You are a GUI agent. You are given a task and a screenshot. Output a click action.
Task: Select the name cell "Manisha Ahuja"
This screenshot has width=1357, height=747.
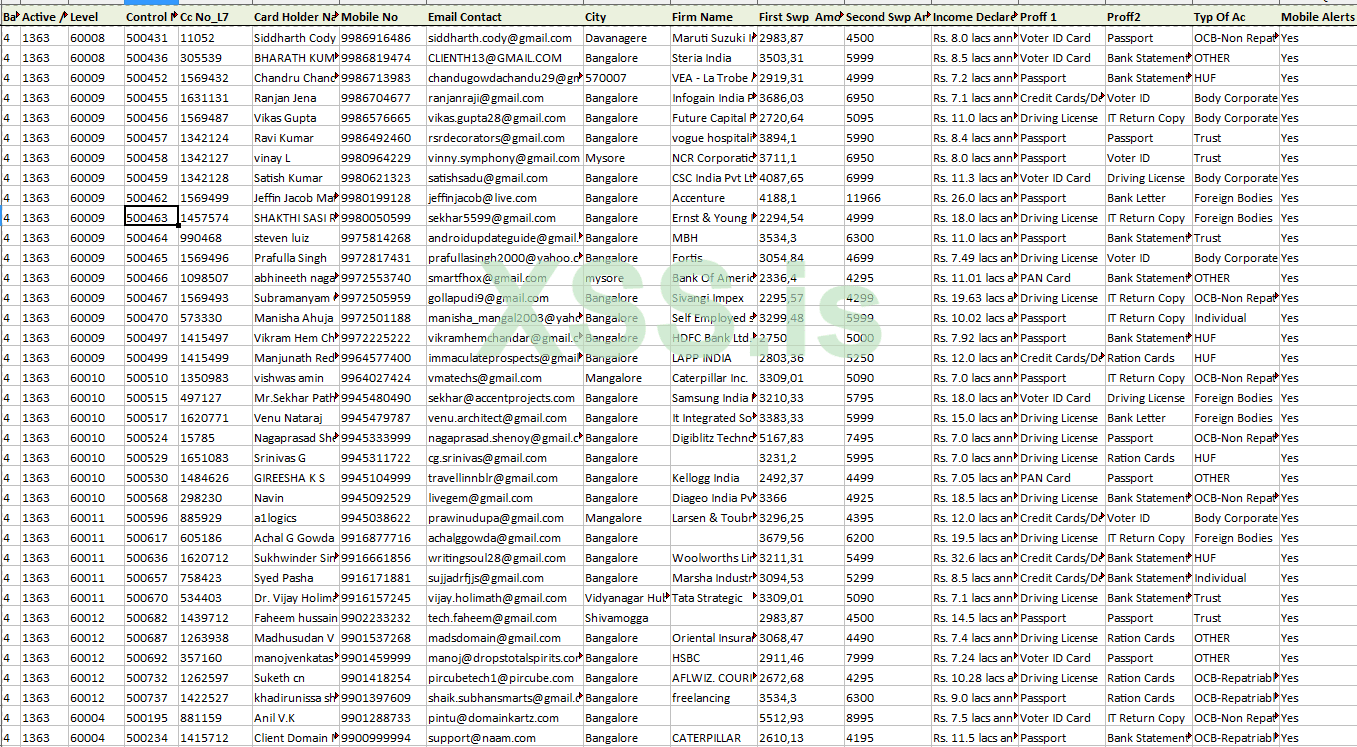(x=295, y=318)
